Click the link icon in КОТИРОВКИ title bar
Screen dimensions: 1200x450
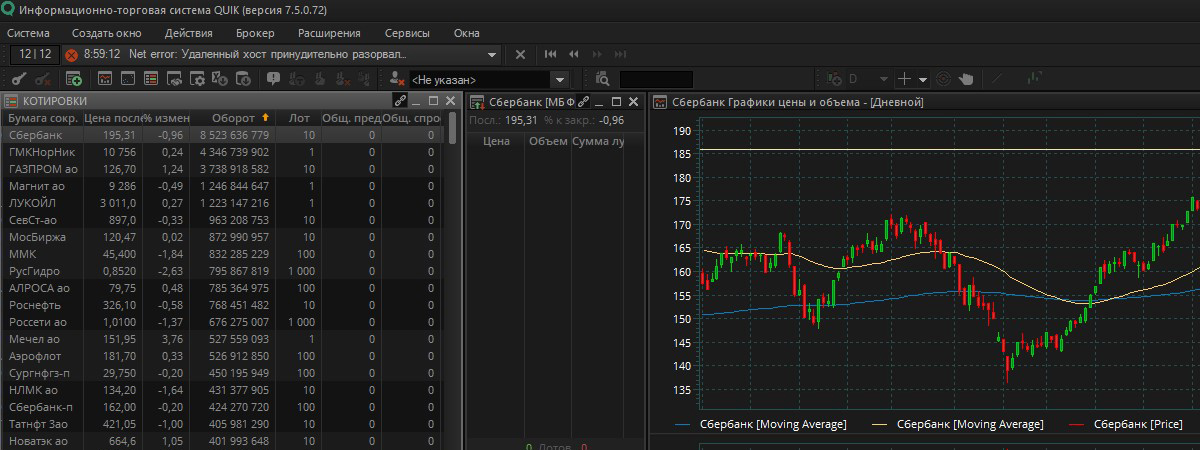point(399,101)
